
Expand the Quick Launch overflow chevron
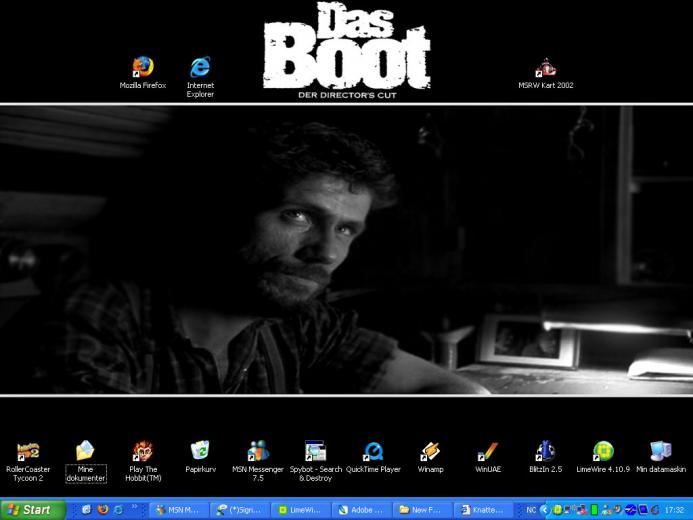pos(134,507)
